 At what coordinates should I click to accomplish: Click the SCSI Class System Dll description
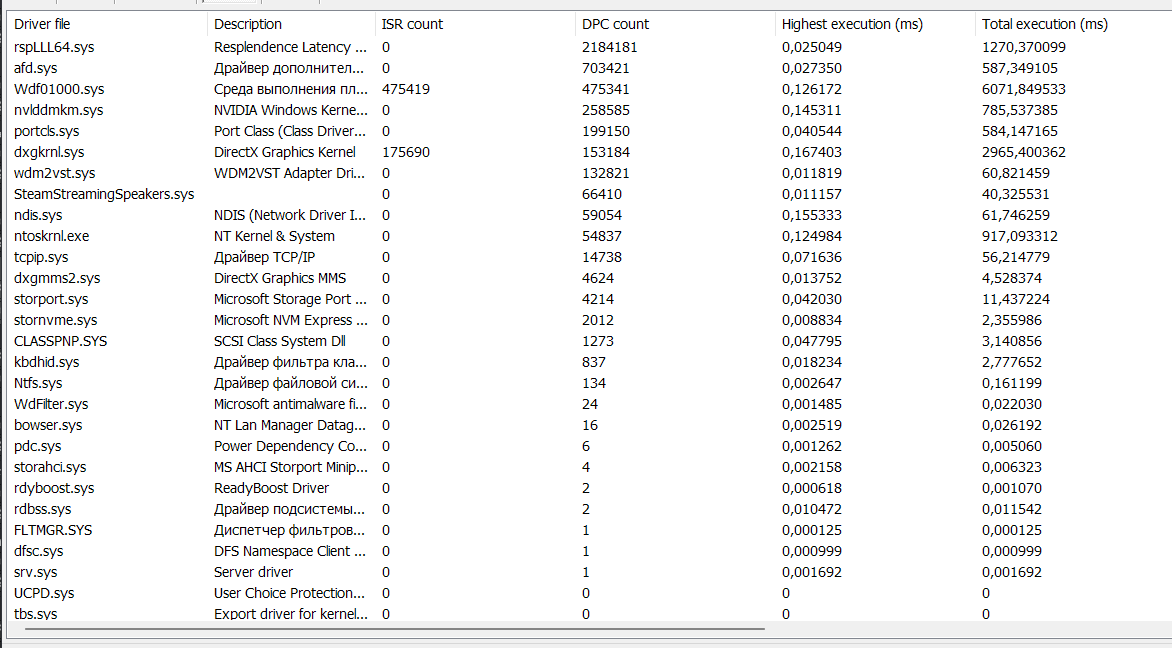click(x=280, y=341)
